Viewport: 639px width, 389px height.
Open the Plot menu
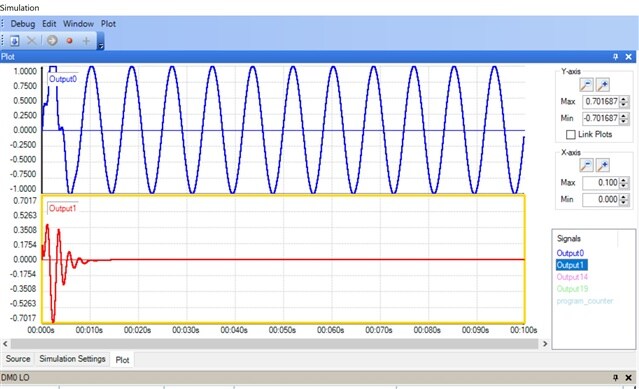(x=108, y=24)
